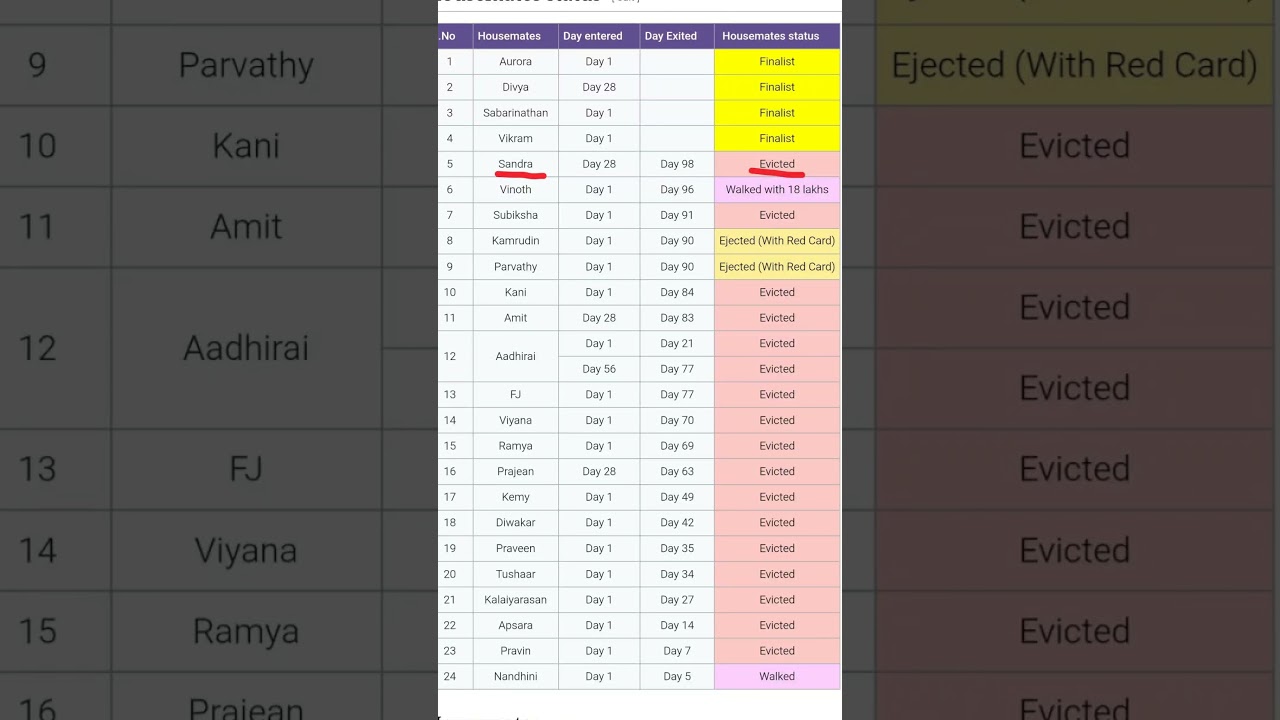Click Kamrudin's name in the center table
The image size is (1280, 720).
tap(515, 241)
